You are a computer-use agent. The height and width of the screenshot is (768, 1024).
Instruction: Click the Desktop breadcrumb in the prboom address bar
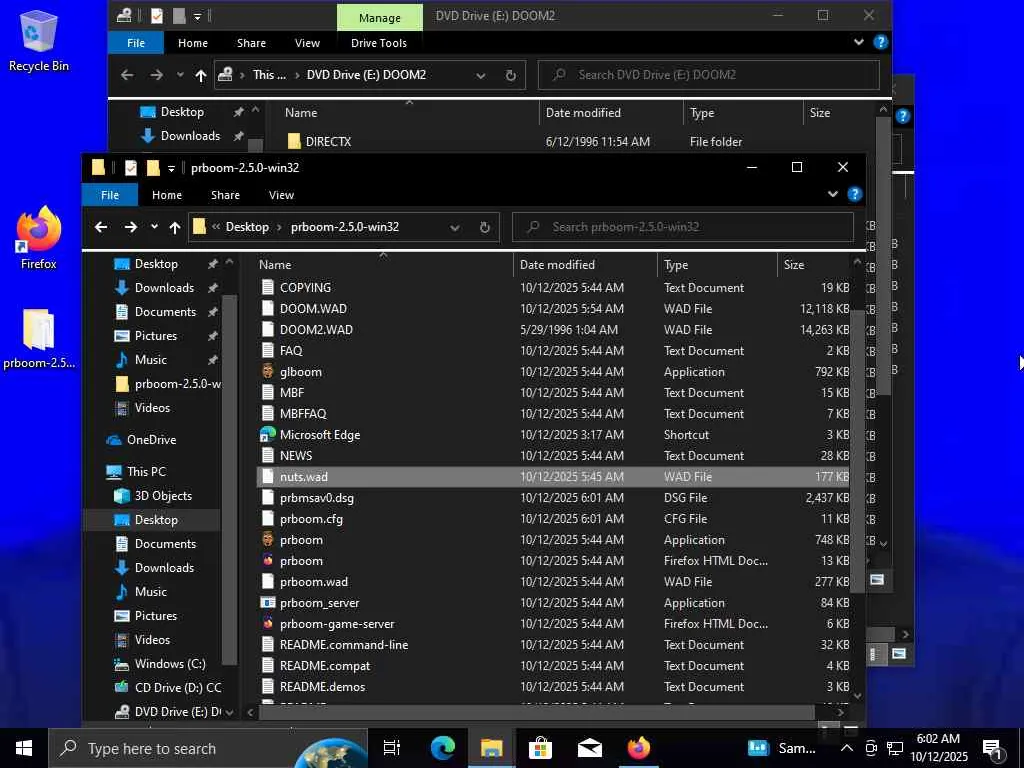tap(247, 227)
